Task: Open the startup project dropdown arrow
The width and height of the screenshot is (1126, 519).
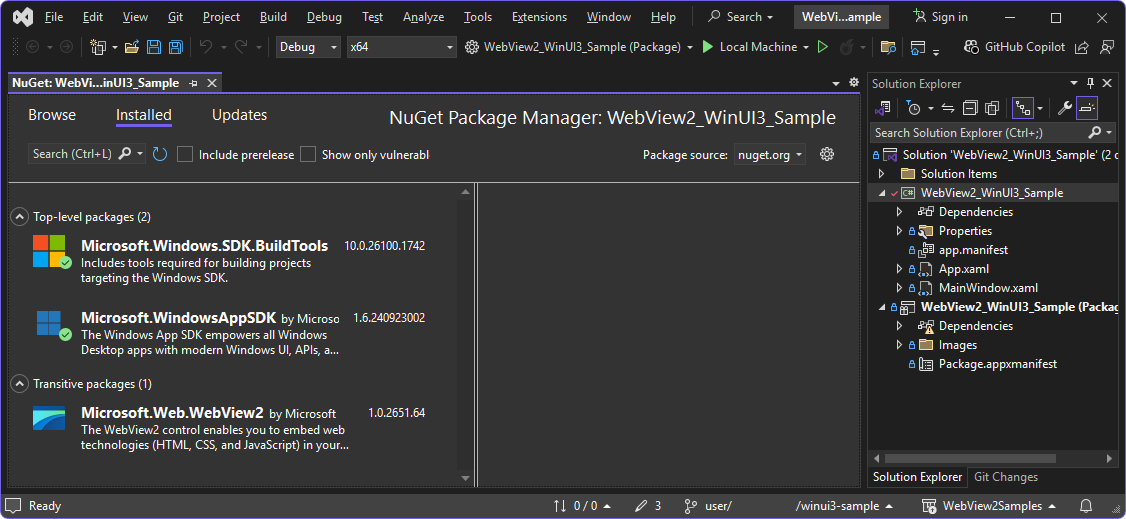Action: click(689, 47)
